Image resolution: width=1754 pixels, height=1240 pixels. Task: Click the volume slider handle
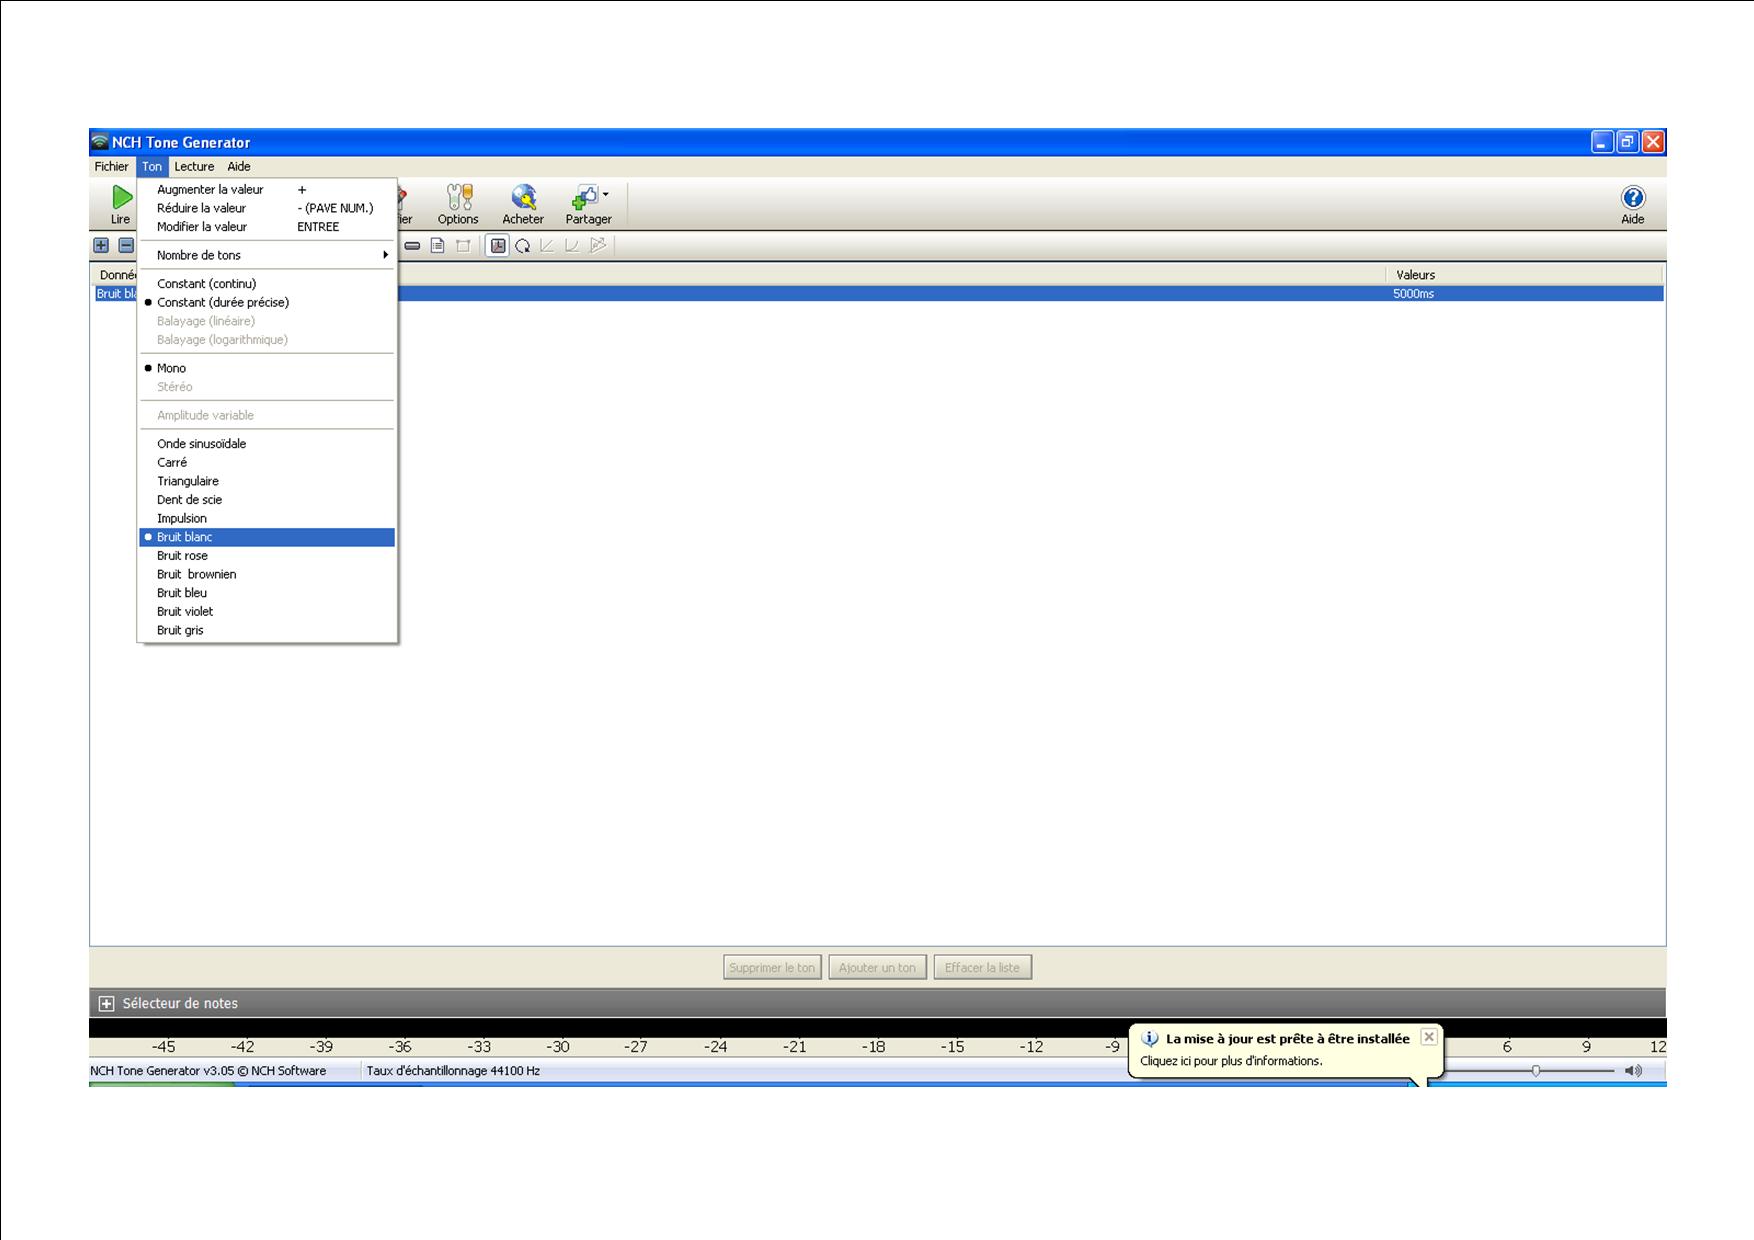(x=1536, y=1071)
